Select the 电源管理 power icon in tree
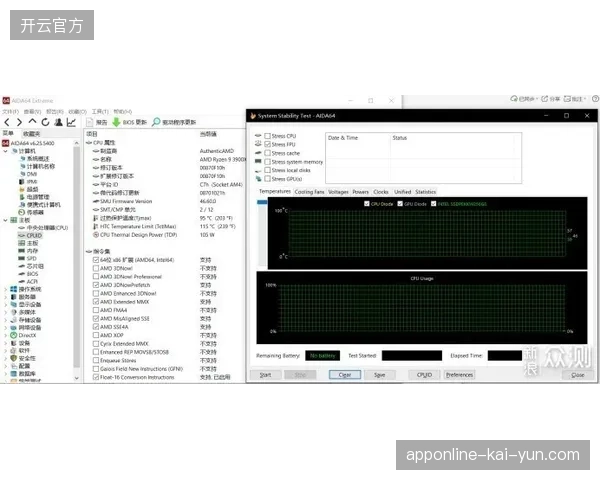 22,197
